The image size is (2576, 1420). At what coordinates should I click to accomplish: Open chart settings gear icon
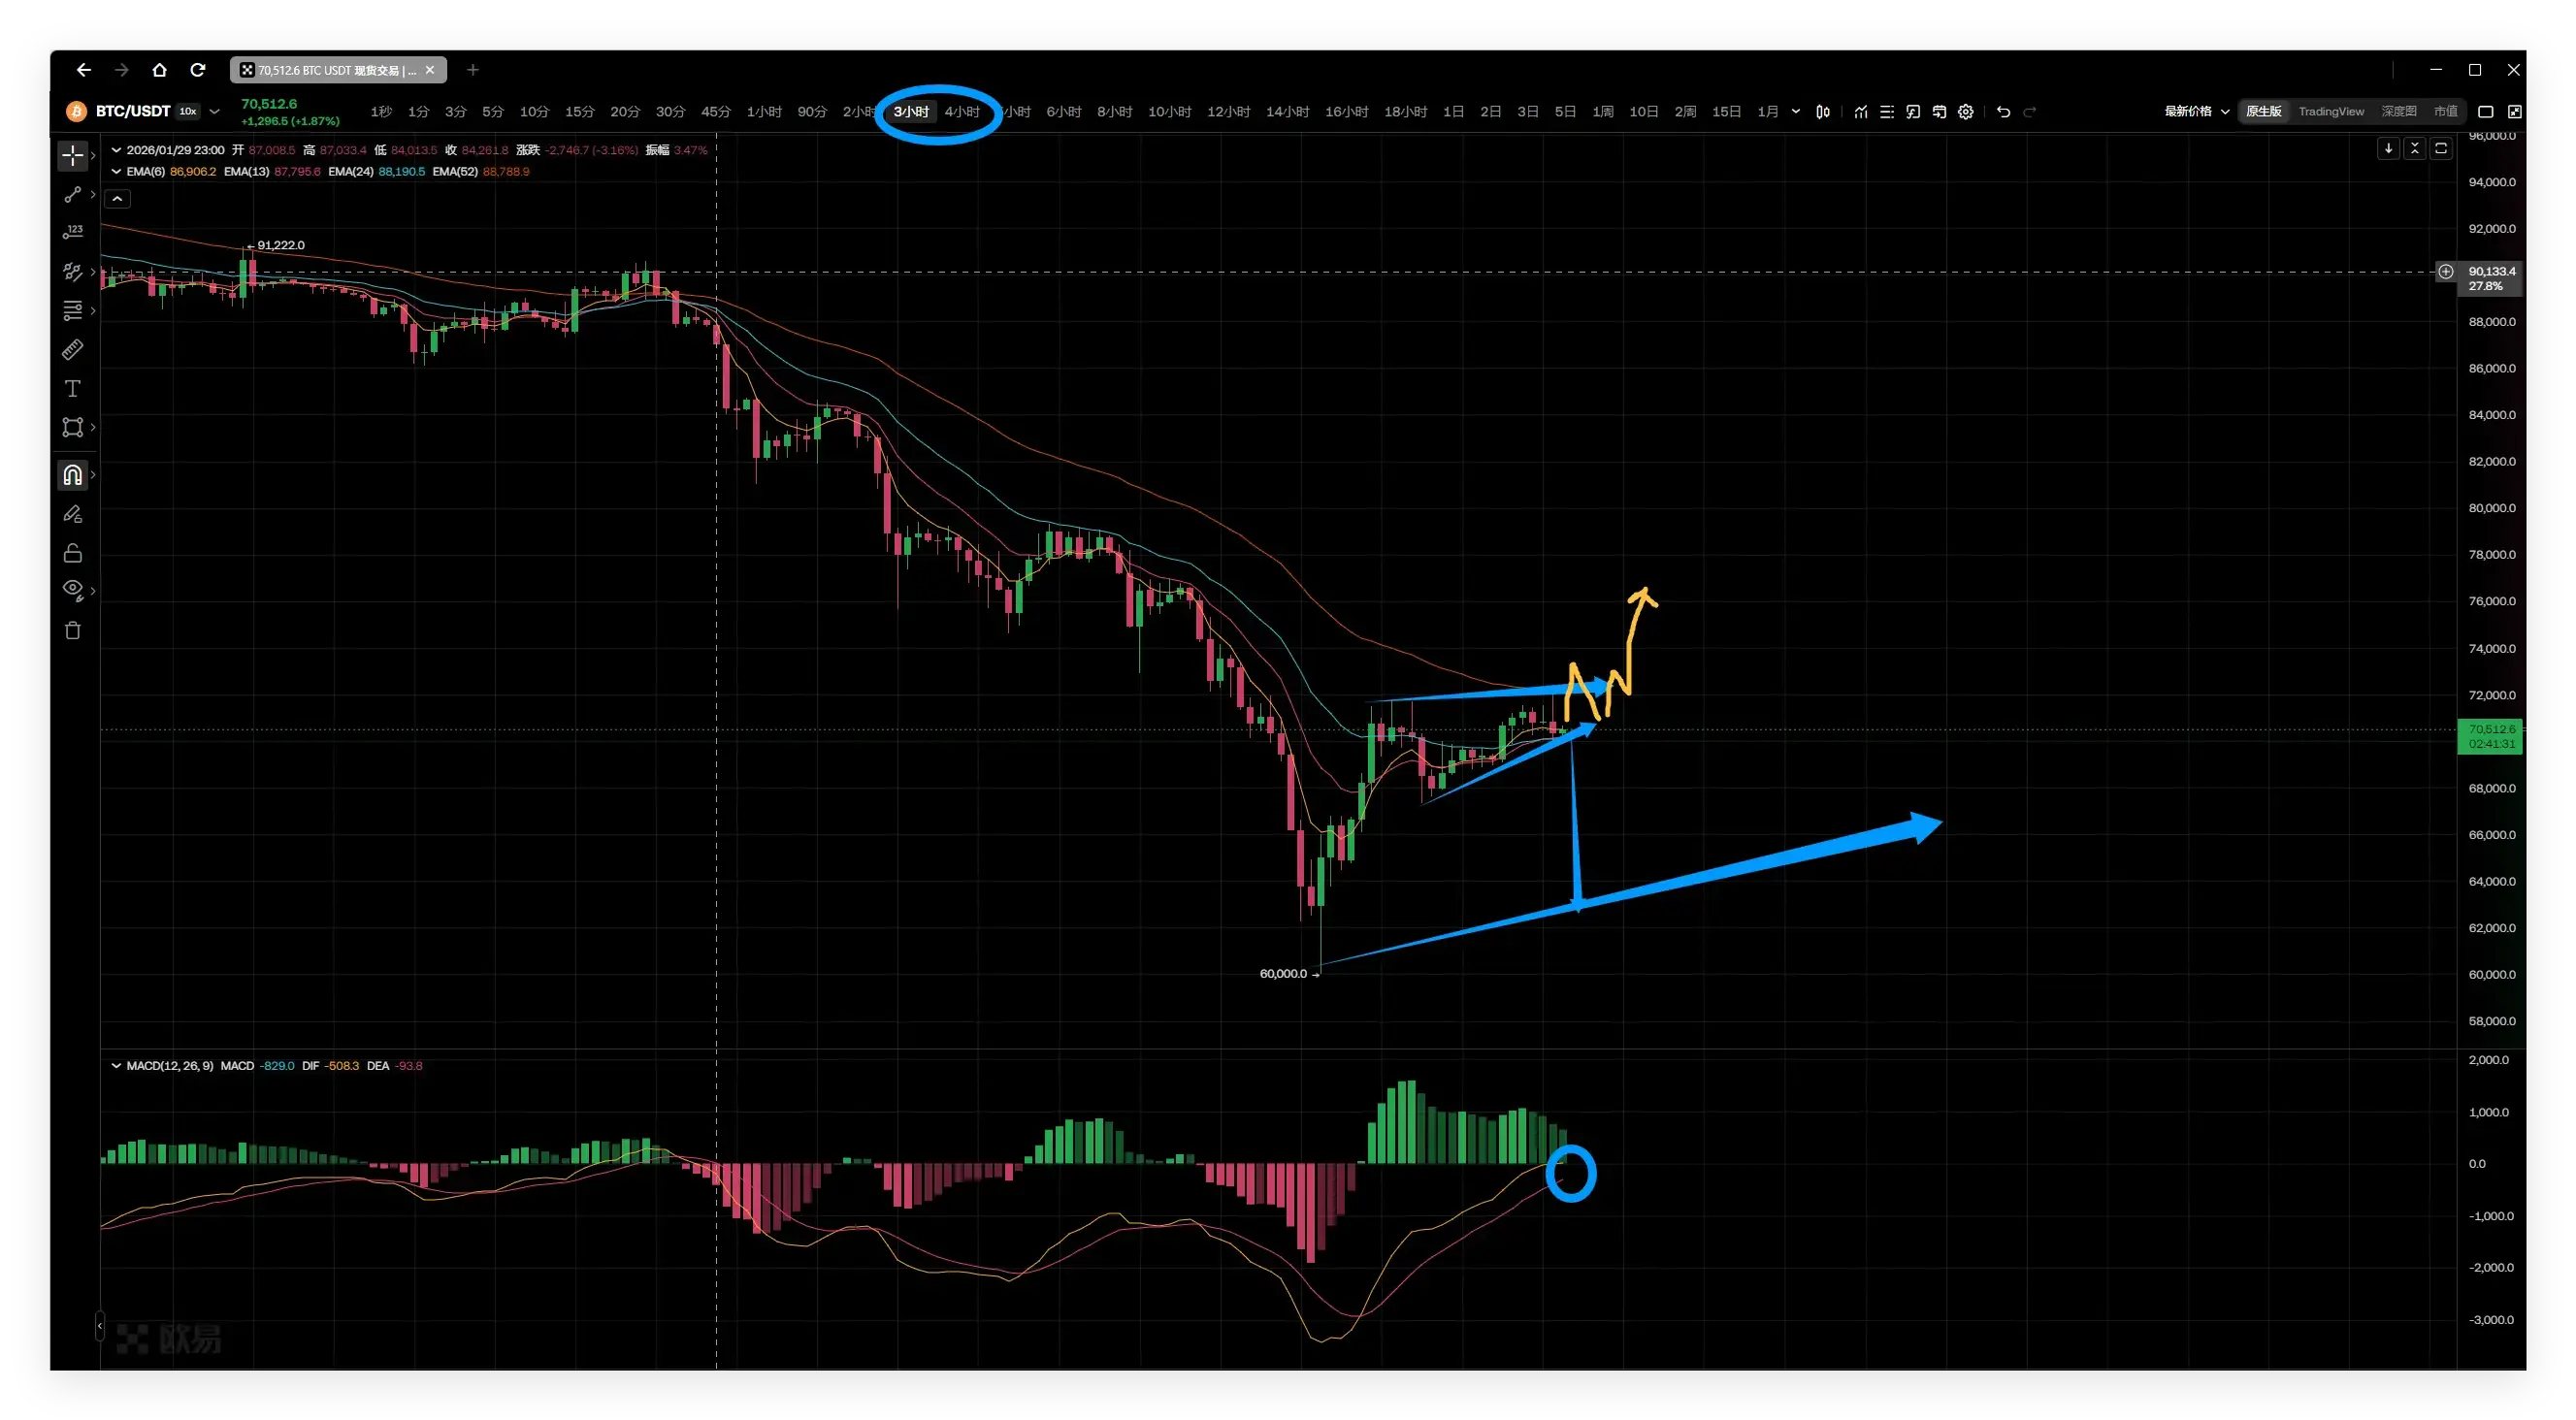click(x=1965, y=112)
